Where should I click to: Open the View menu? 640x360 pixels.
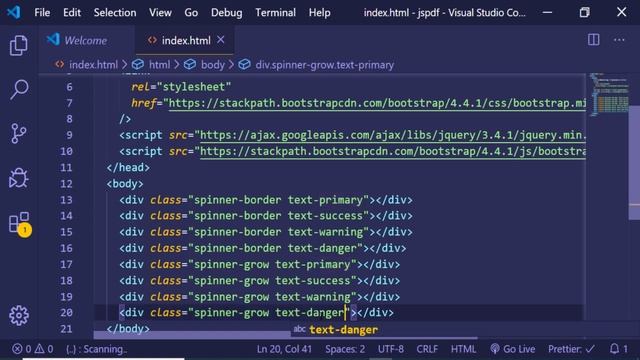coord(160,13)
